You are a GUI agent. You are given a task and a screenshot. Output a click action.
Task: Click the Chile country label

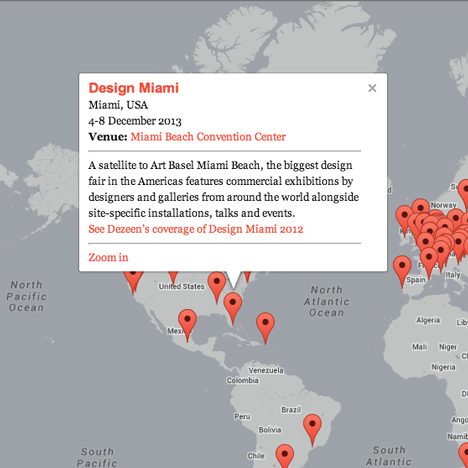[x=256, y=456]
